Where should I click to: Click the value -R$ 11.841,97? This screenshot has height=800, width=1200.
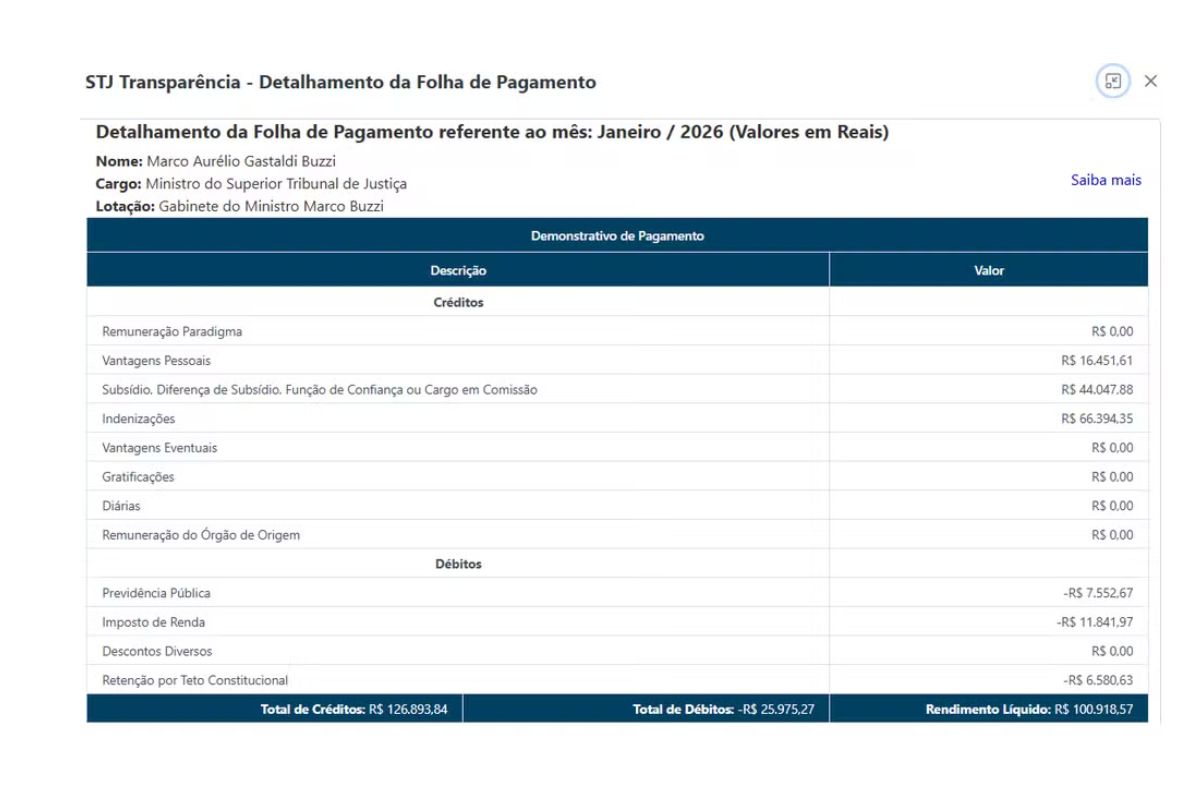[x=1095, y=622]
